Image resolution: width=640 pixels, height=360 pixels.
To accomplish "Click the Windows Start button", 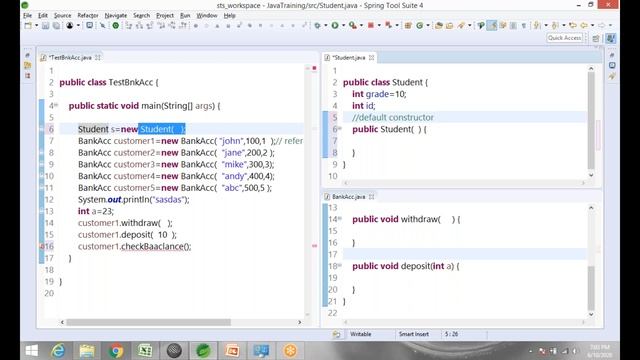I will coord(31,351).
